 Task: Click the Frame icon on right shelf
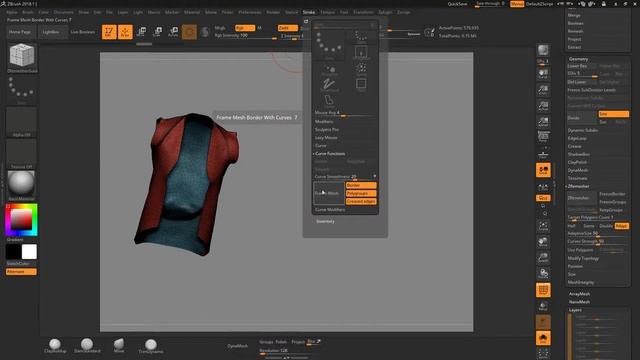click(x=543, y=226)
